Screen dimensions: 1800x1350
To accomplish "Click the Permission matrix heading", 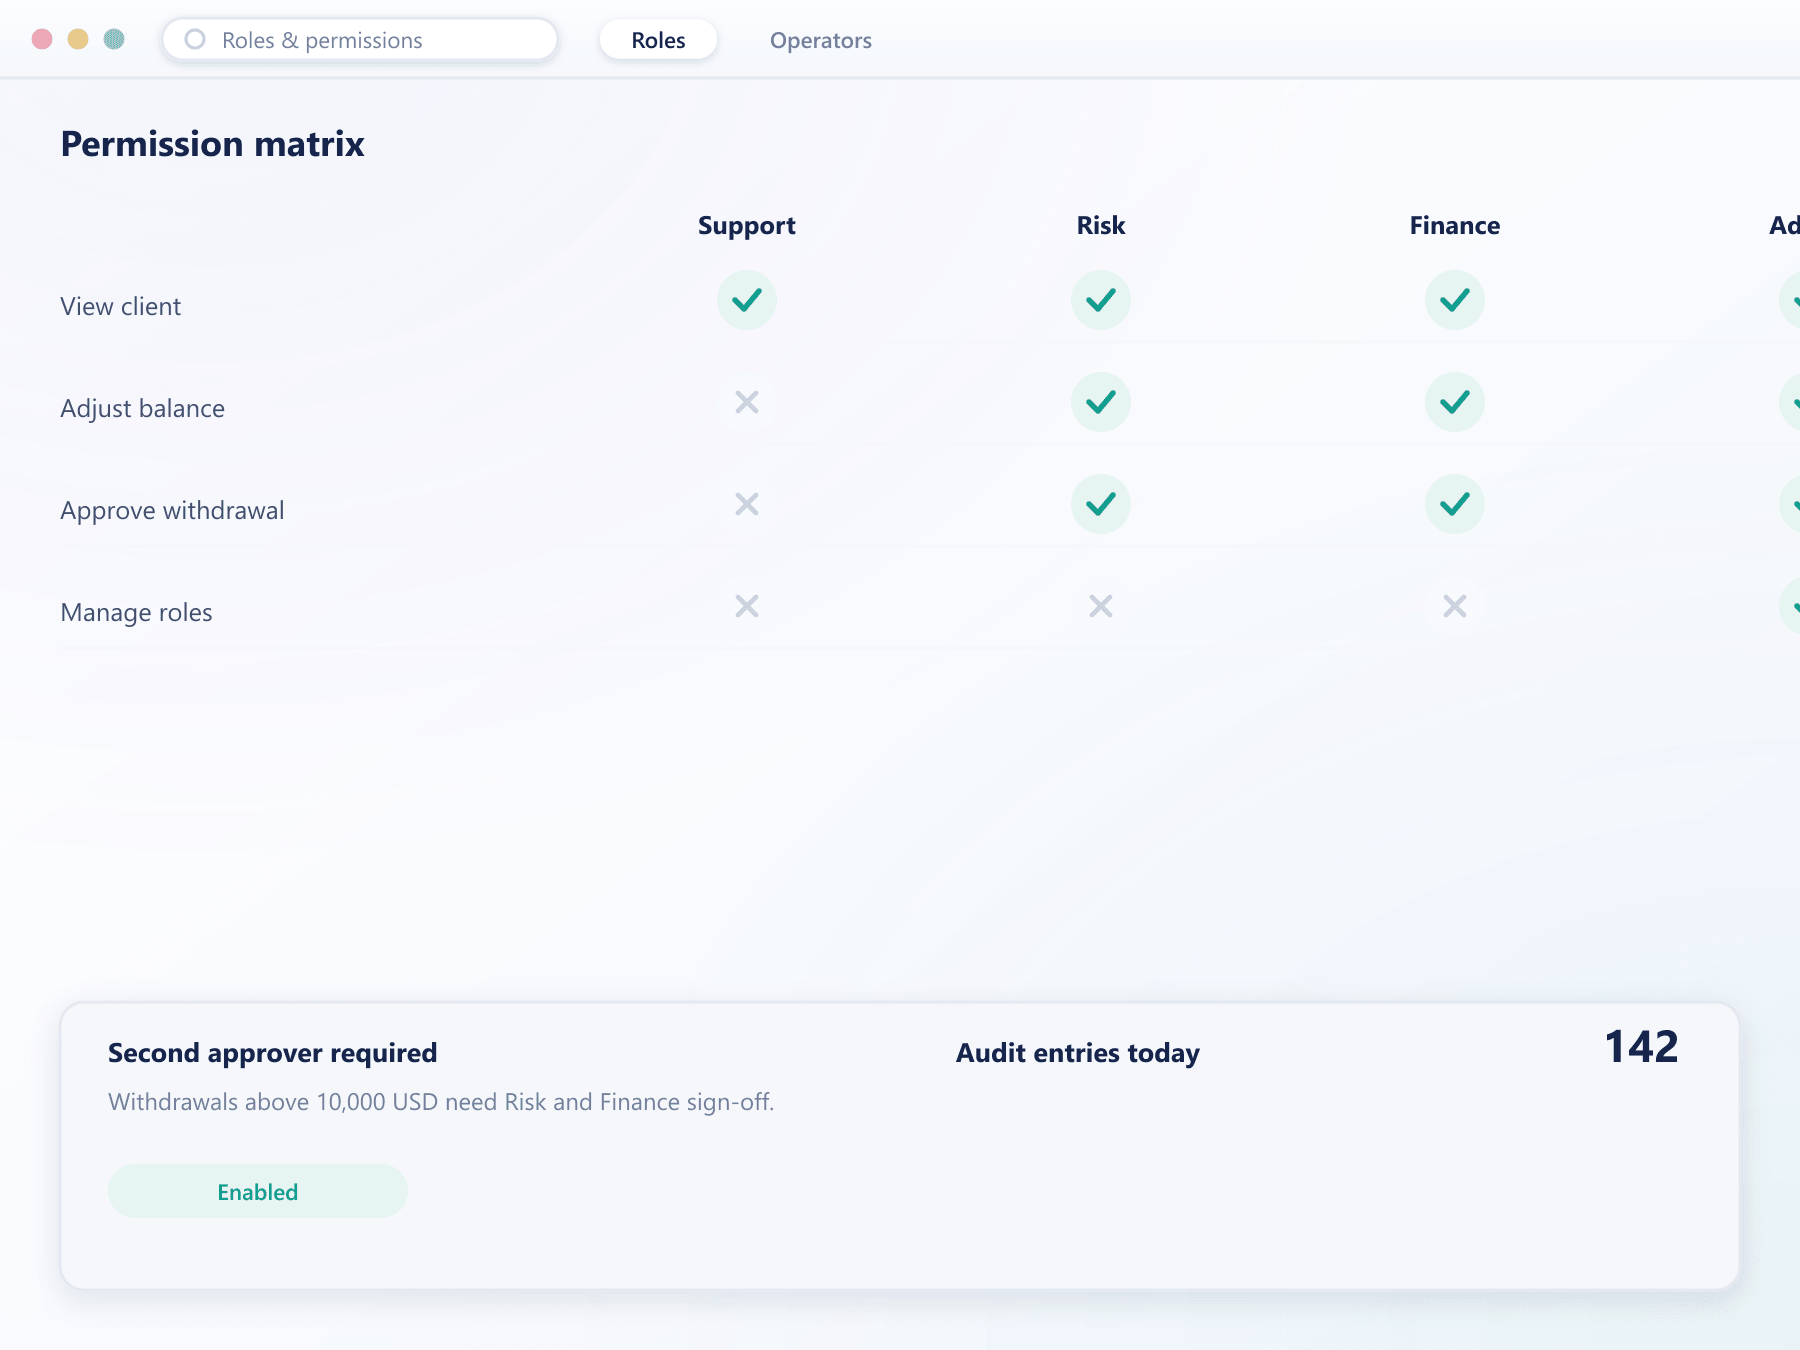I will [212, 144].
